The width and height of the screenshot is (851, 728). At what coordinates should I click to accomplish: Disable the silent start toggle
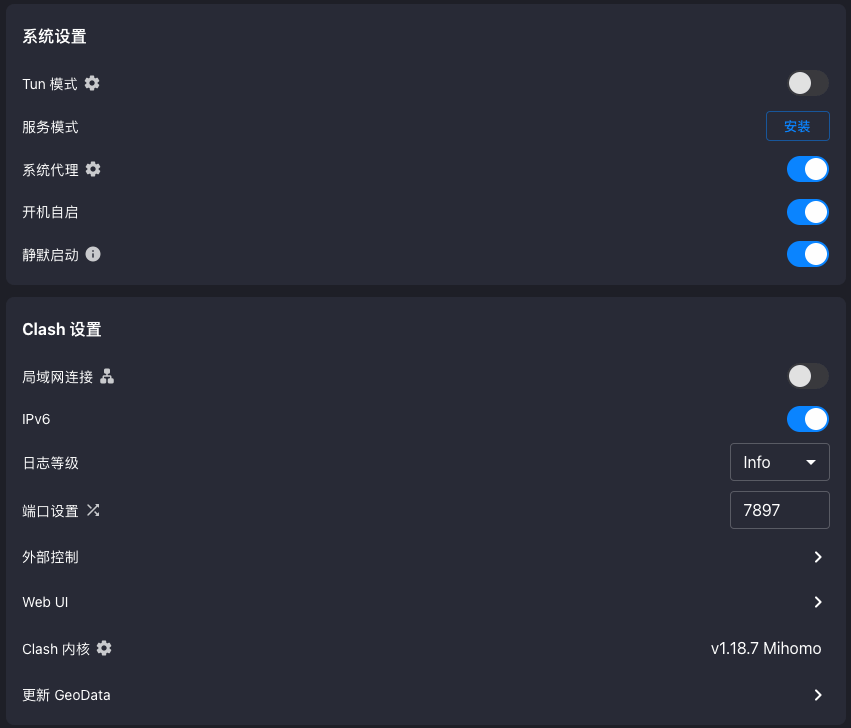(807, 254)
